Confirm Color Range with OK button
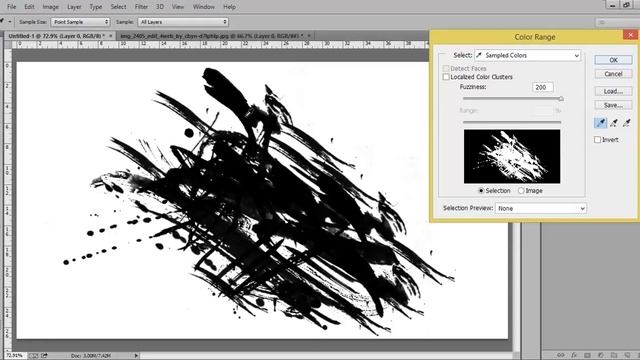The height and width of the screenshot is (360, 640). click(x=613, y=60)
